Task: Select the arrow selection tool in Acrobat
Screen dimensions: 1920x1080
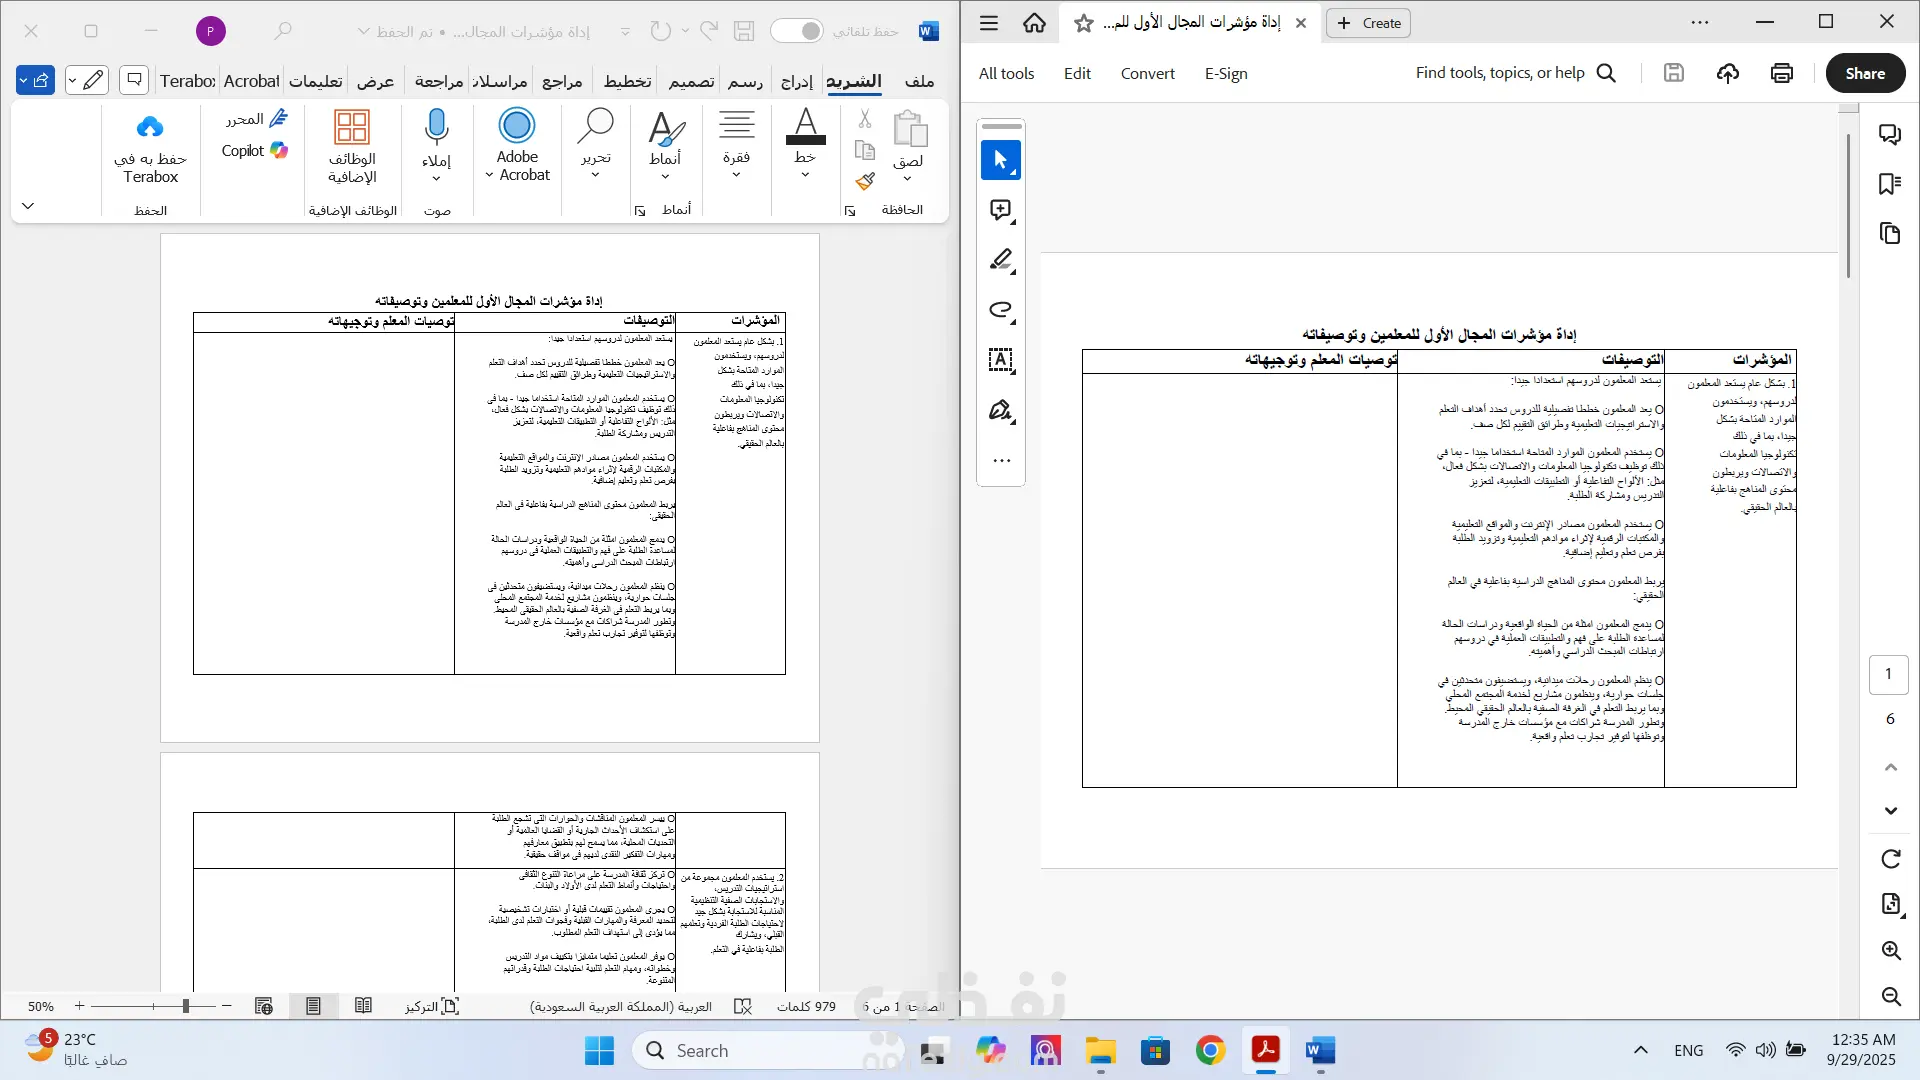Action: tap(1000, 160)
